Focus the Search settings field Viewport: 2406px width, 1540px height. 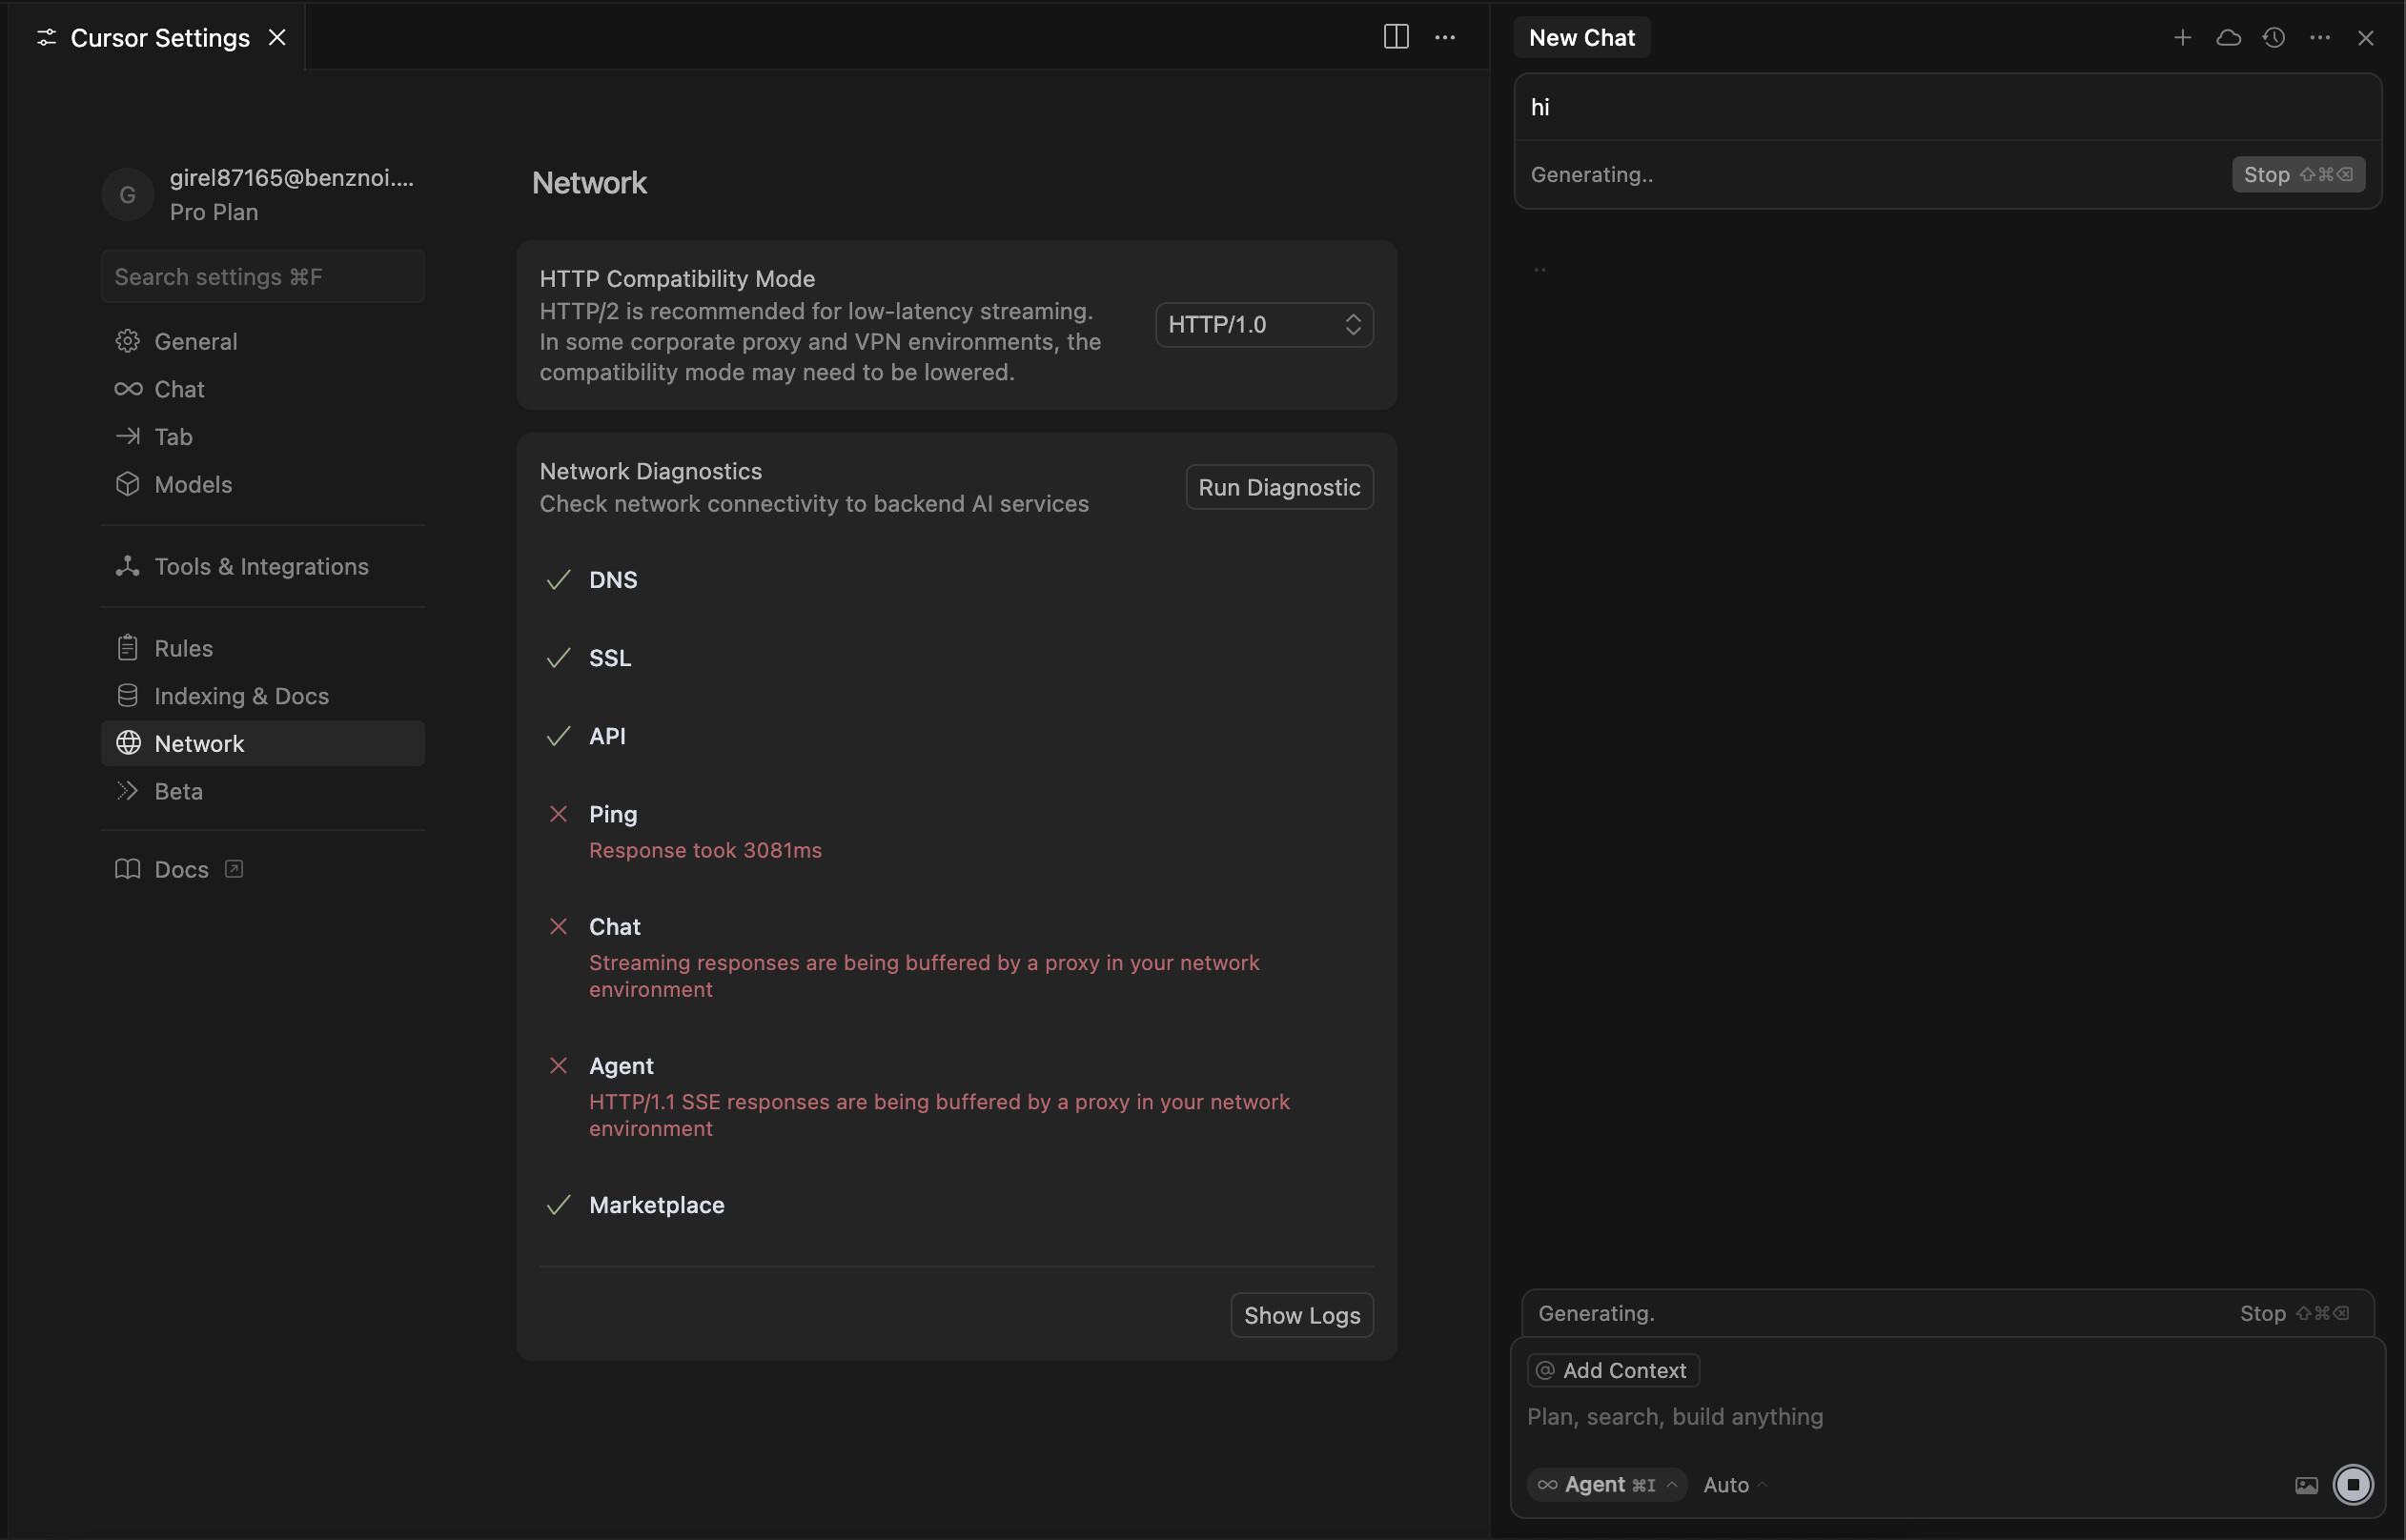tap(263, 276)
